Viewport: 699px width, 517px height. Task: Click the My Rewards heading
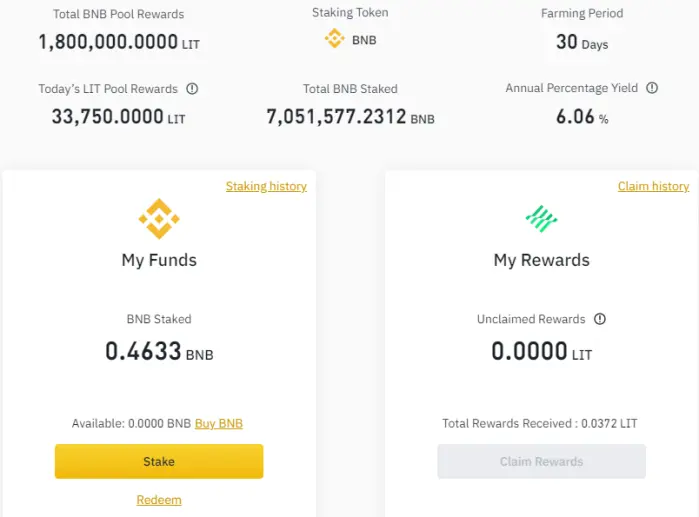541,260
